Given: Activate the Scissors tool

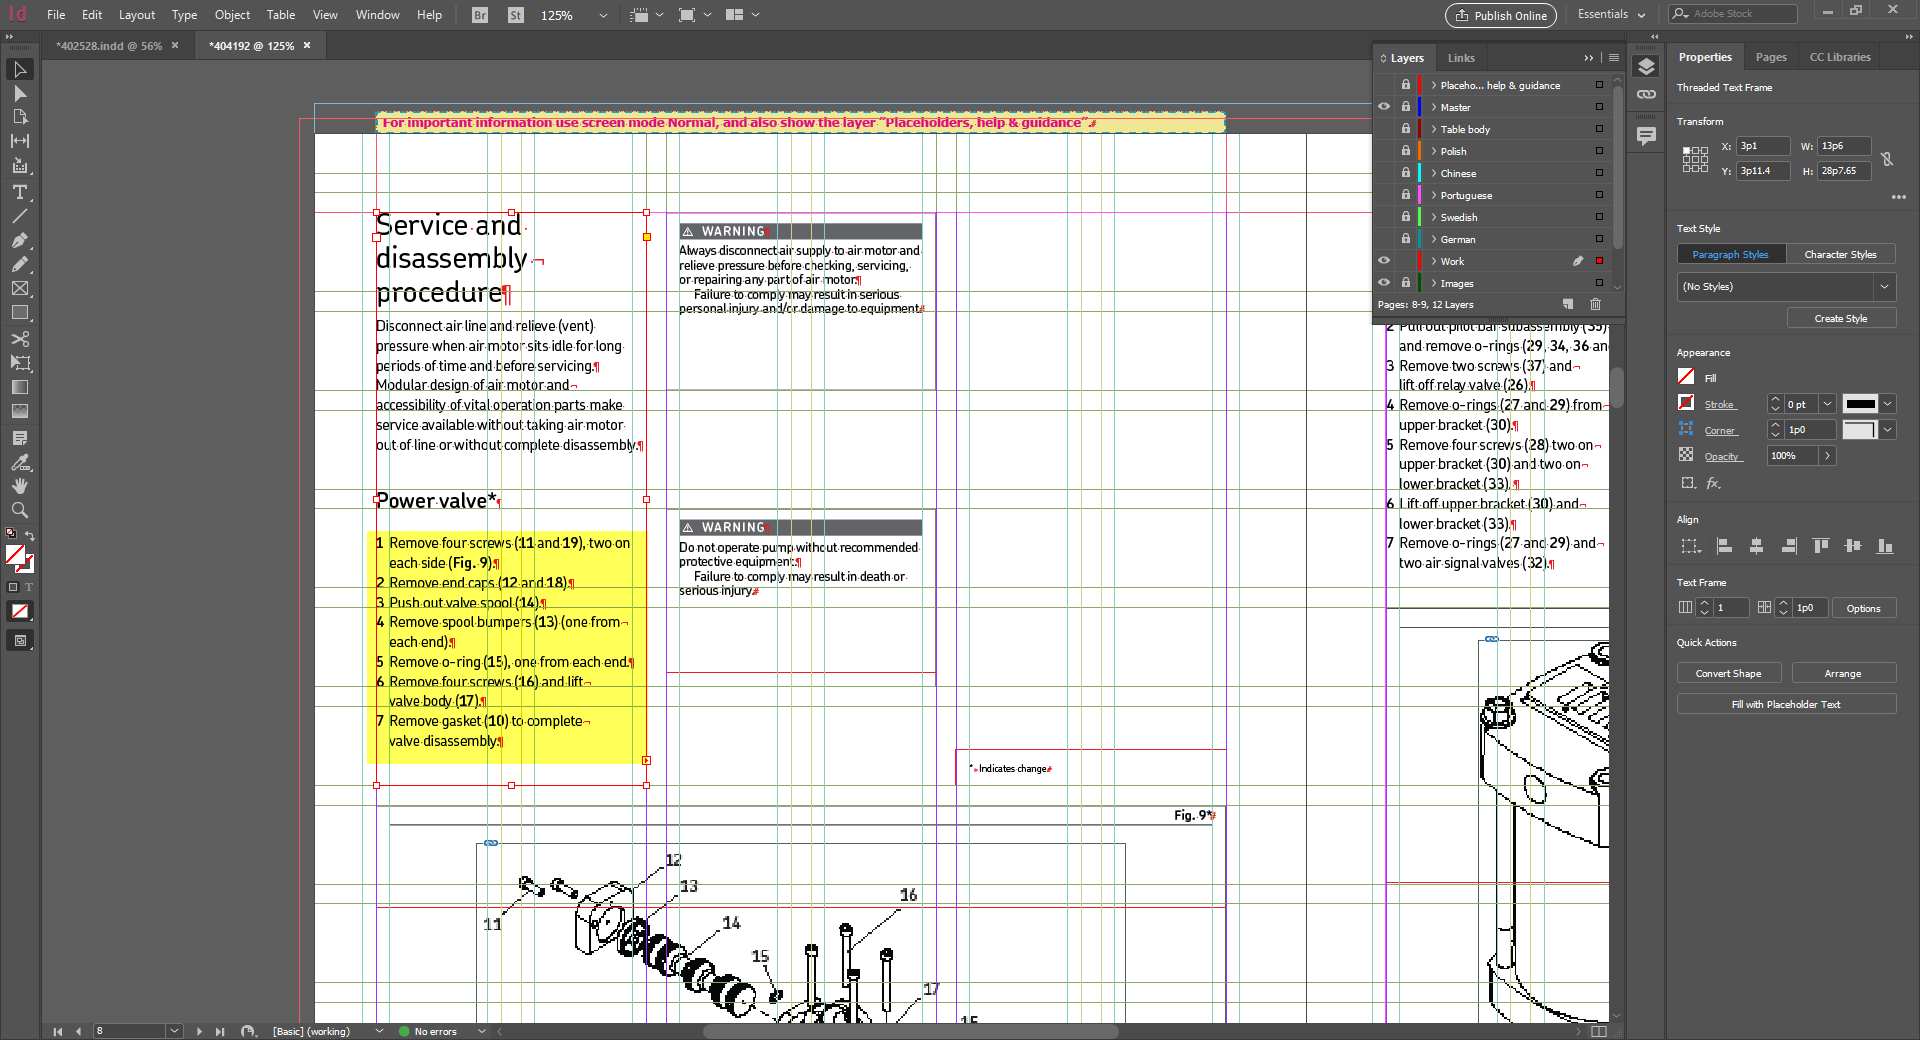Looking at the screenshot, I should 20,339.
